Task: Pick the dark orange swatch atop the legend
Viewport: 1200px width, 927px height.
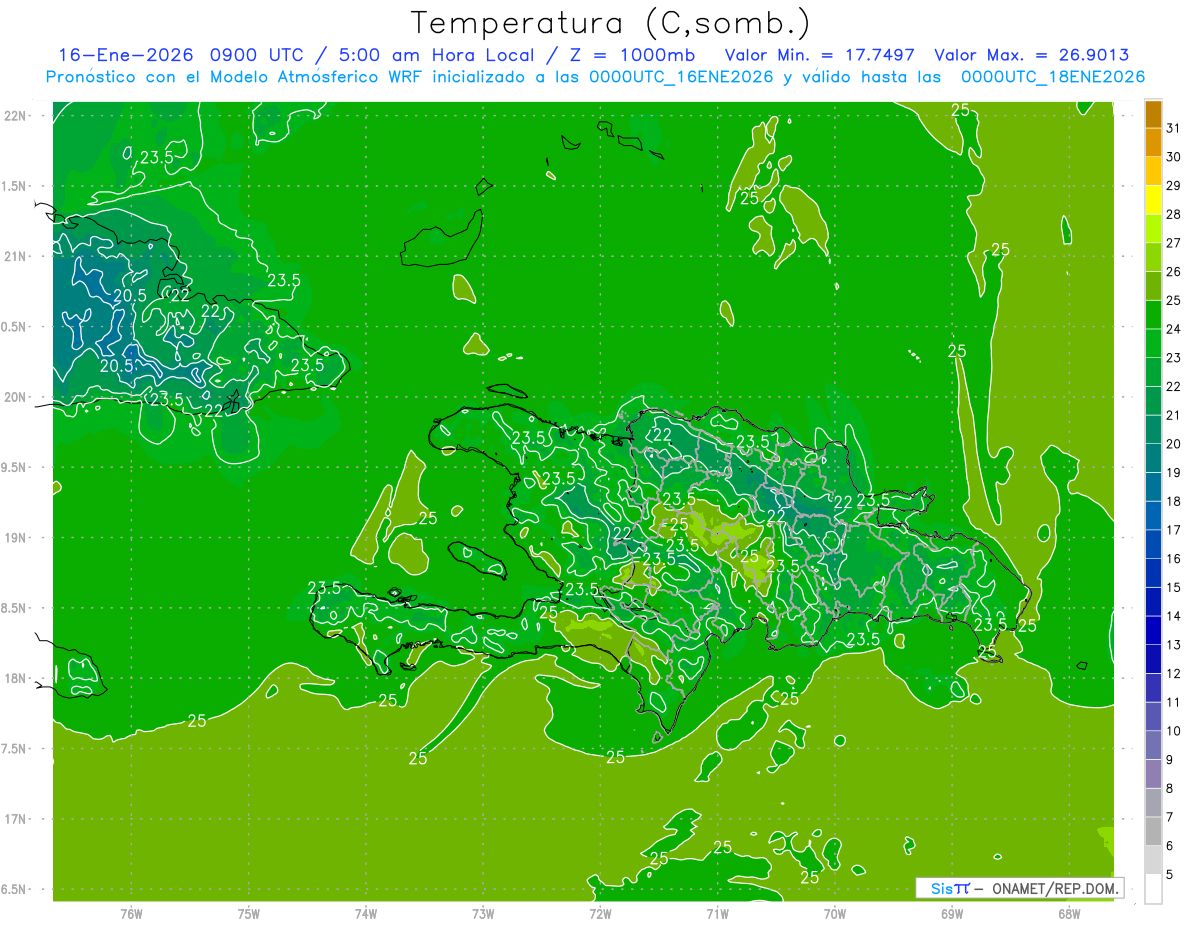Action: (x=1153, y=114)
